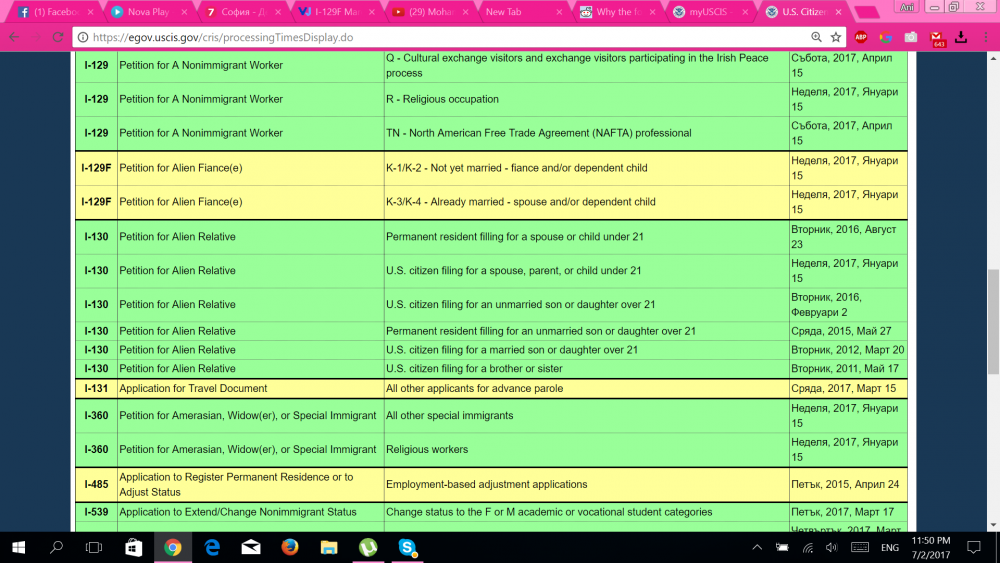Switch to the Facebook tab
Screen dimensions: 1000x563
click(x=56, y=12)
